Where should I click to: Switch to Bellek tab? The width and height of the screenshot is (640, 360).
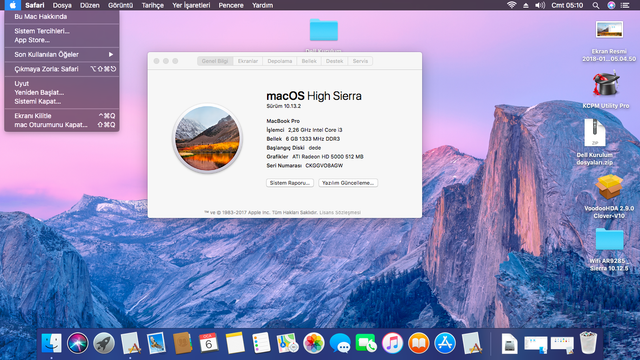click(309, 61)
